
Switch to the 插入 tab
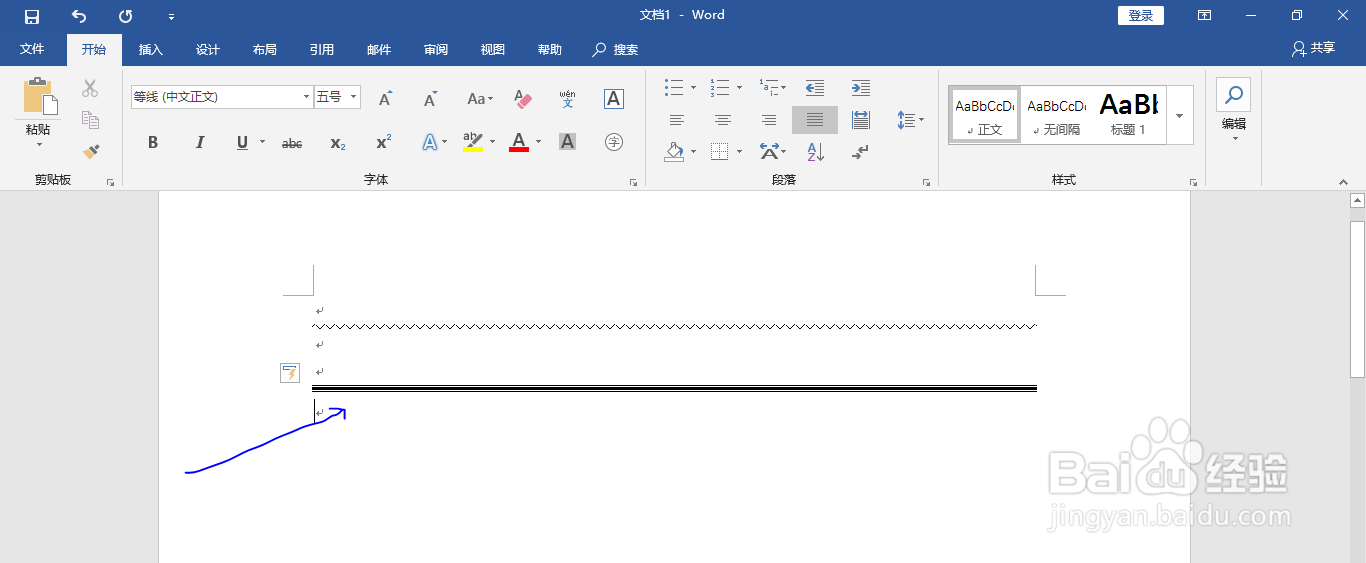[150, 50]
